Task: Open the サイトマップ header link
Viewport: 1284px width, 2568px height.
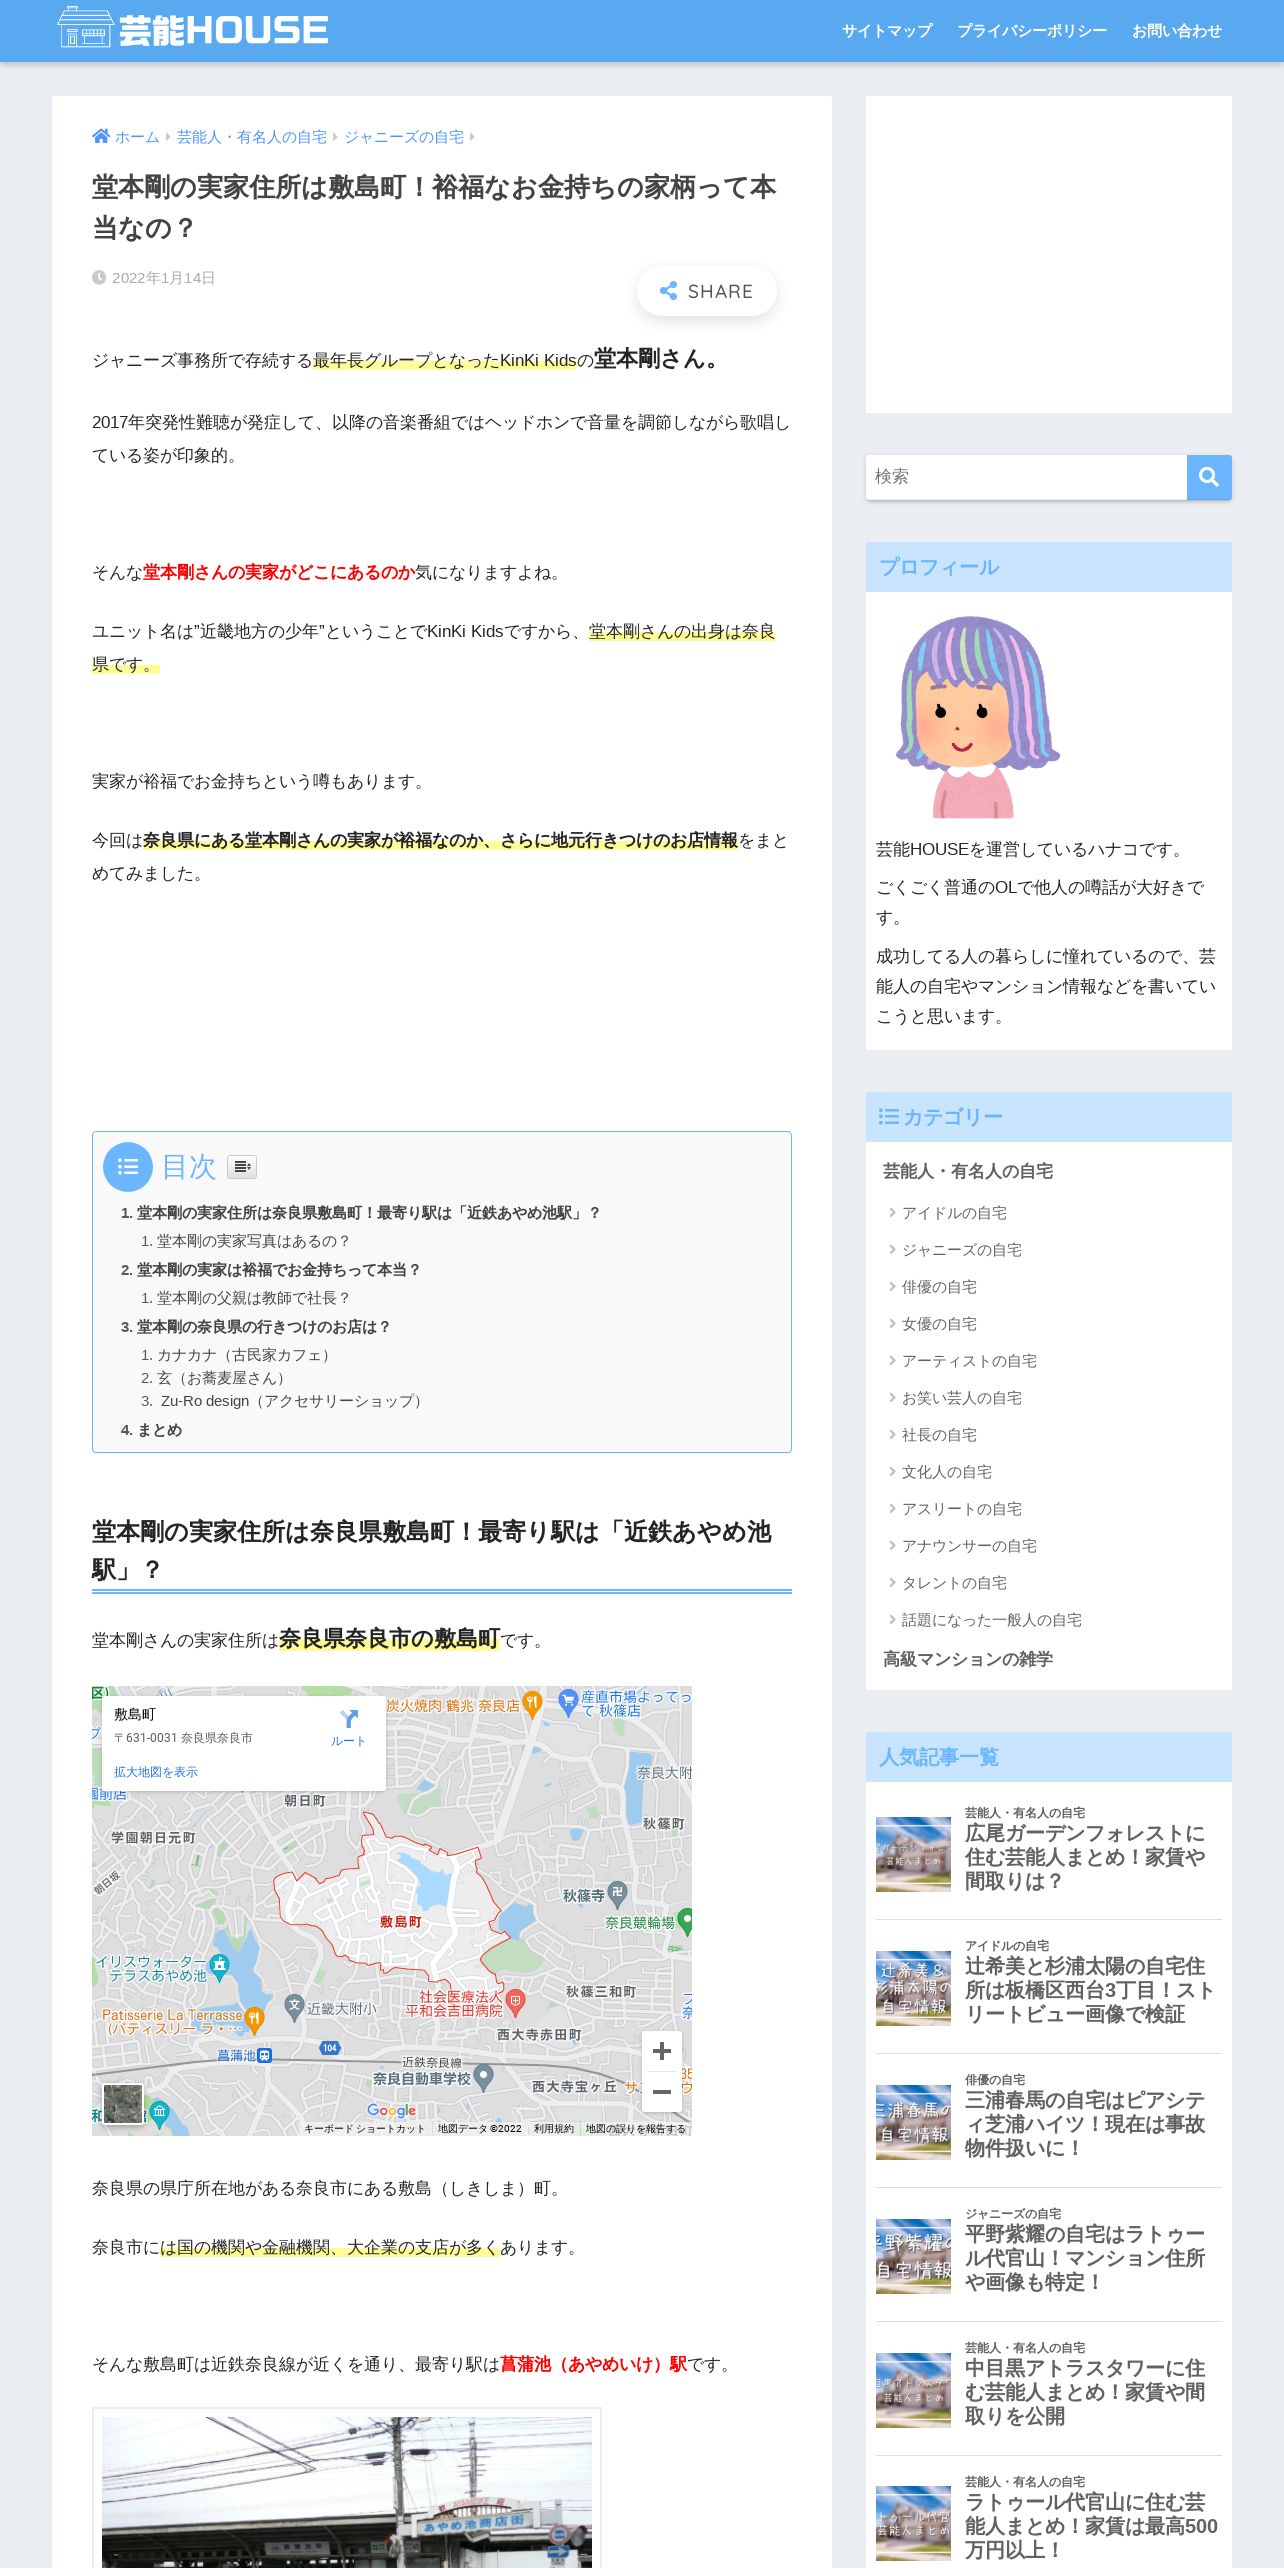Action: pyautogui.click(x=887, y=31)
